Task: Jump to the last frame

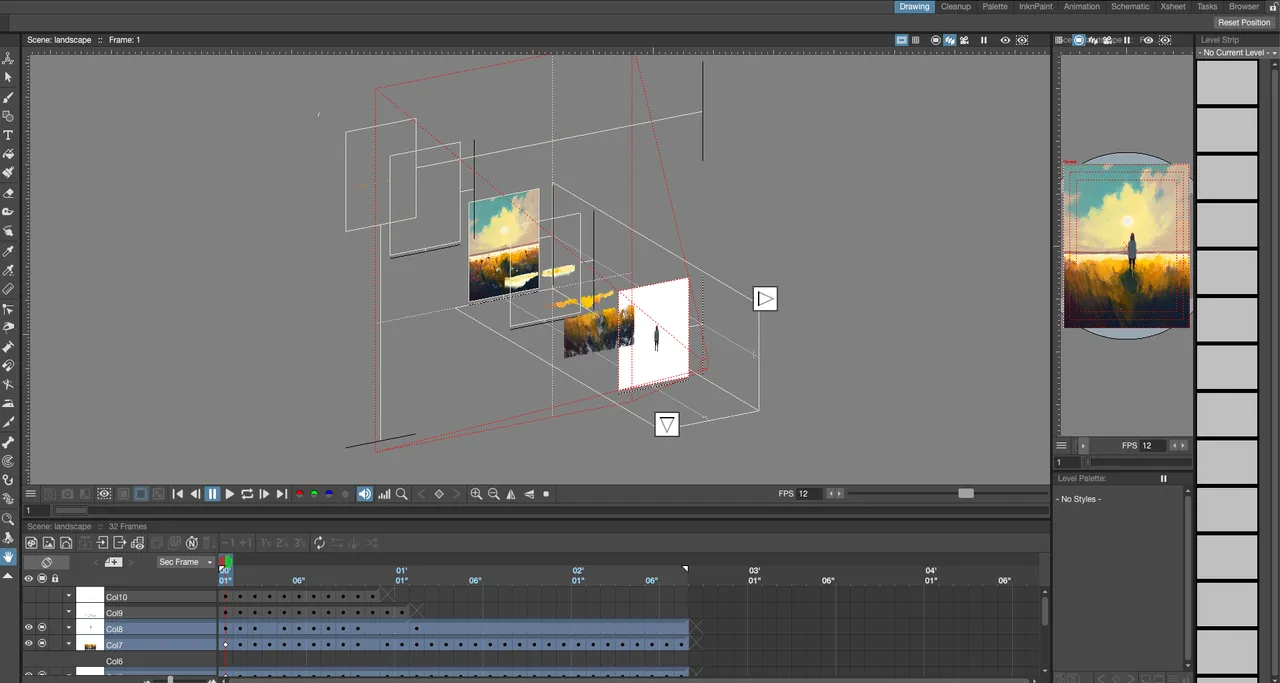Action: (282, 494)
